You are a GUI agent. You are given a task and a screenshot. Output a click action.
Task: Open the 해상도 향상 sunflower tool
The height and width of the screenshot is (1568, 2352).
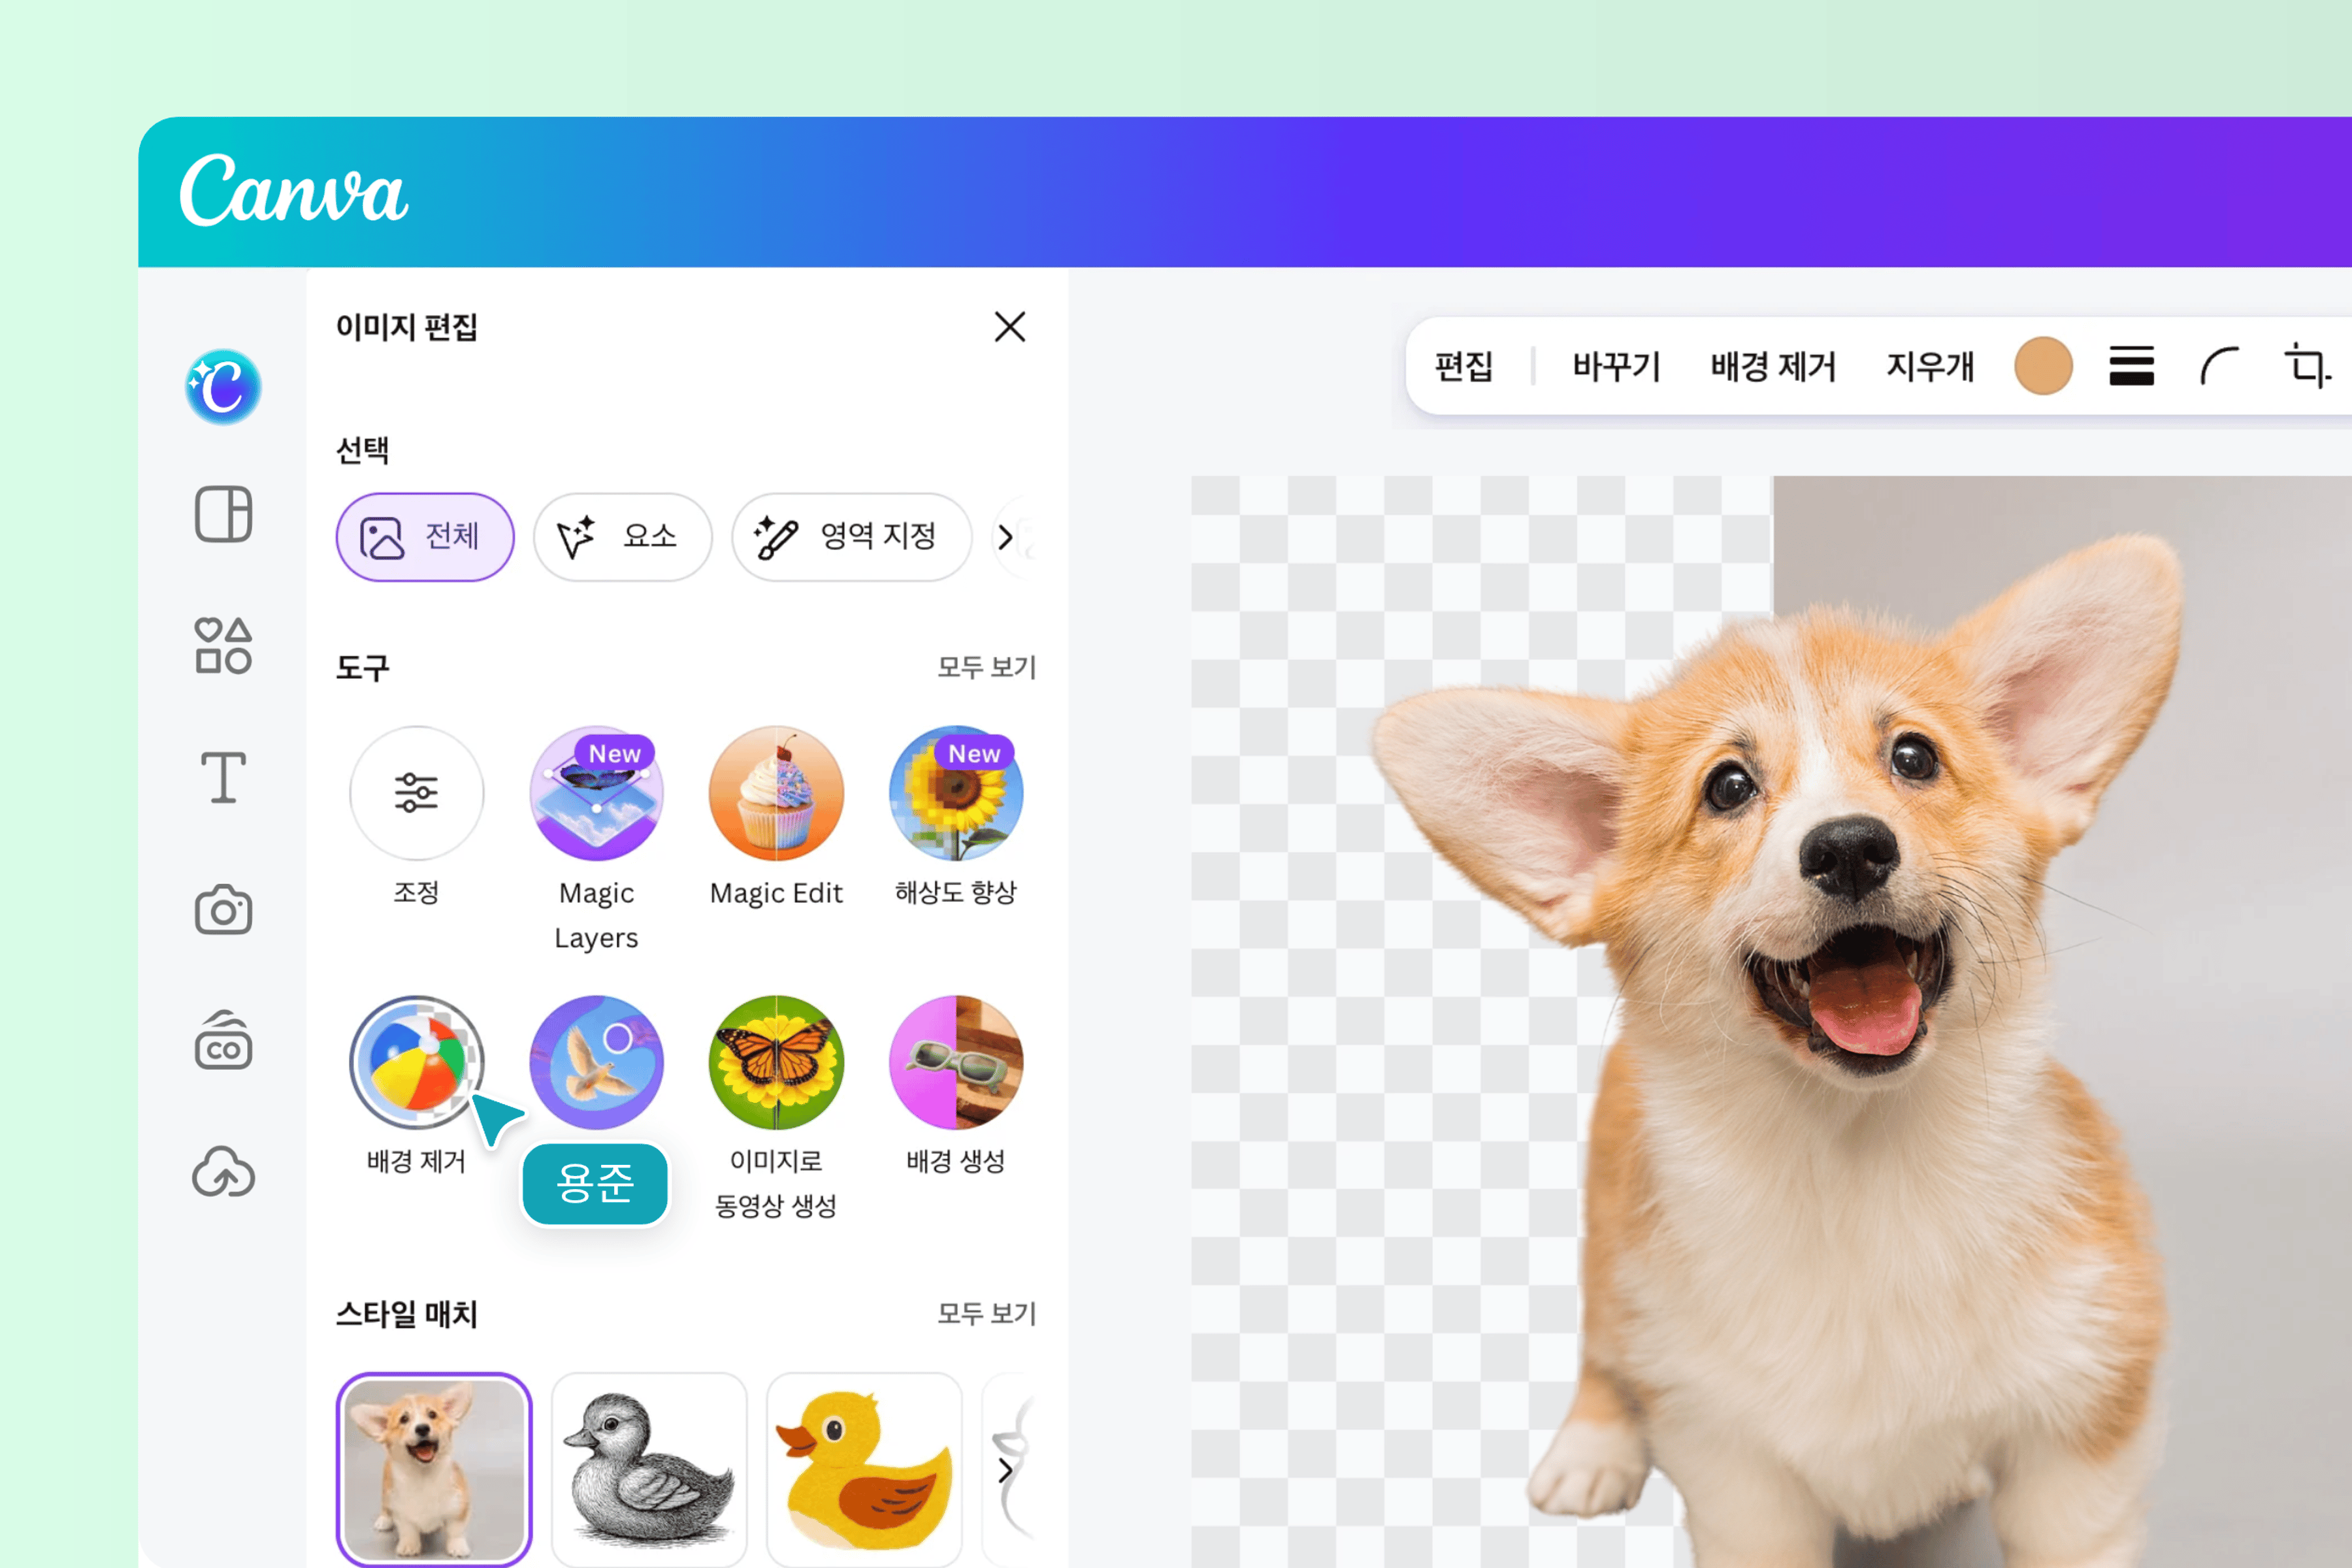[956, 793]
